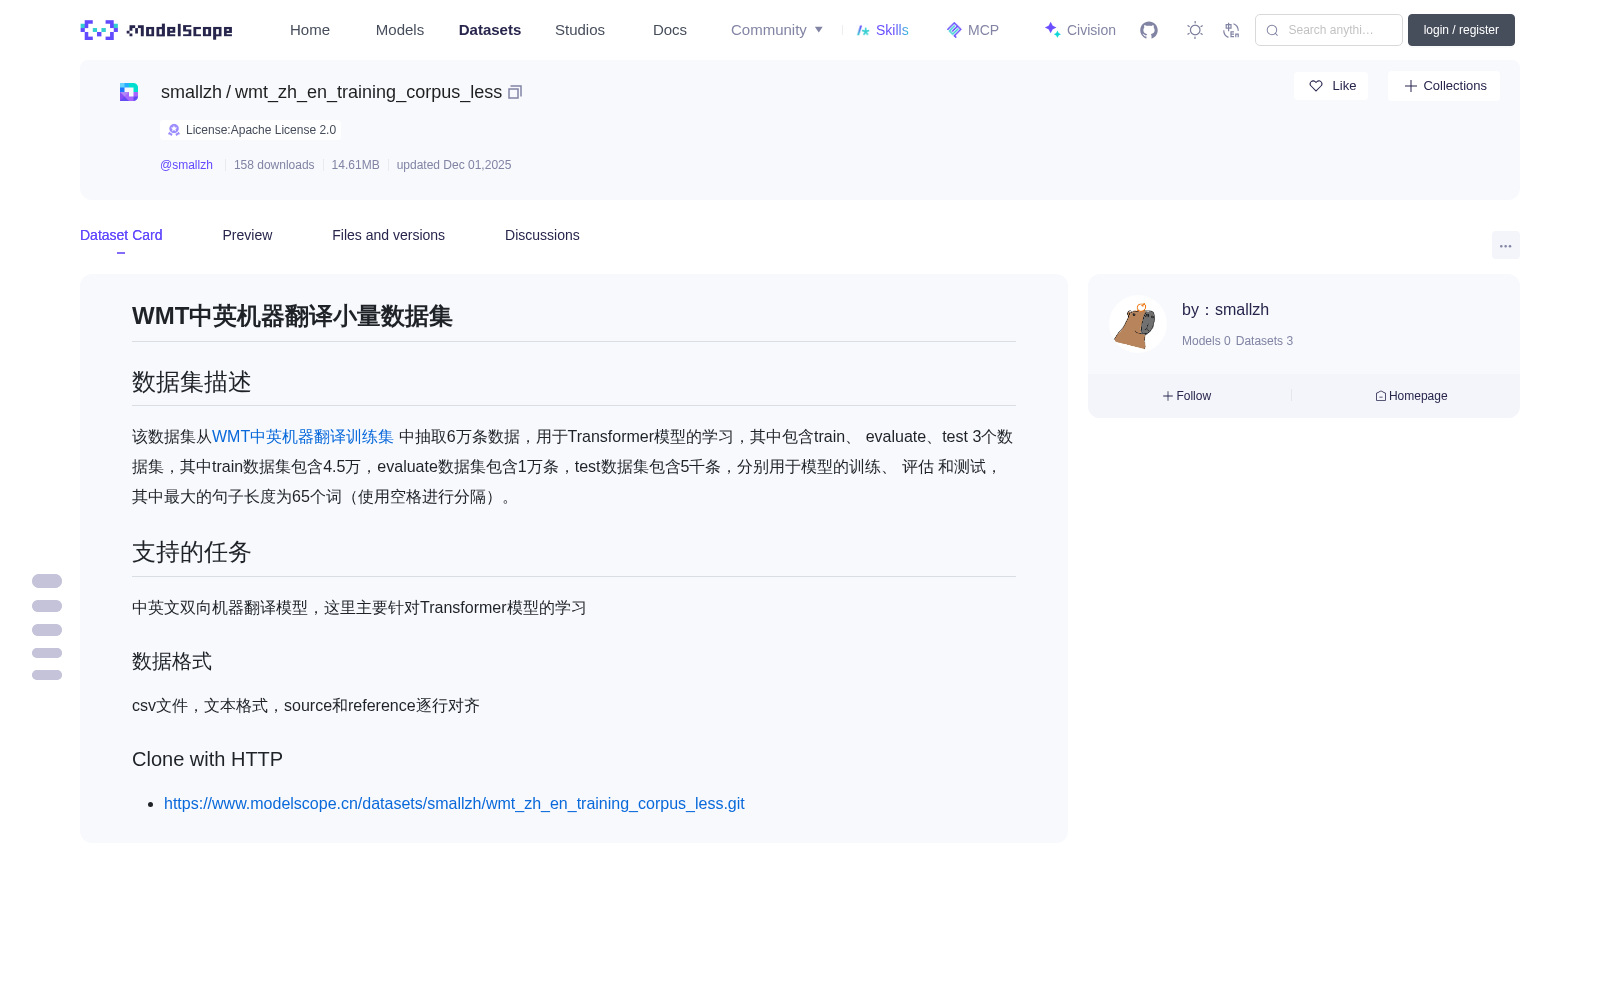
Task: Click the Apache License 2.0 tag
Action: coord(251,130)
